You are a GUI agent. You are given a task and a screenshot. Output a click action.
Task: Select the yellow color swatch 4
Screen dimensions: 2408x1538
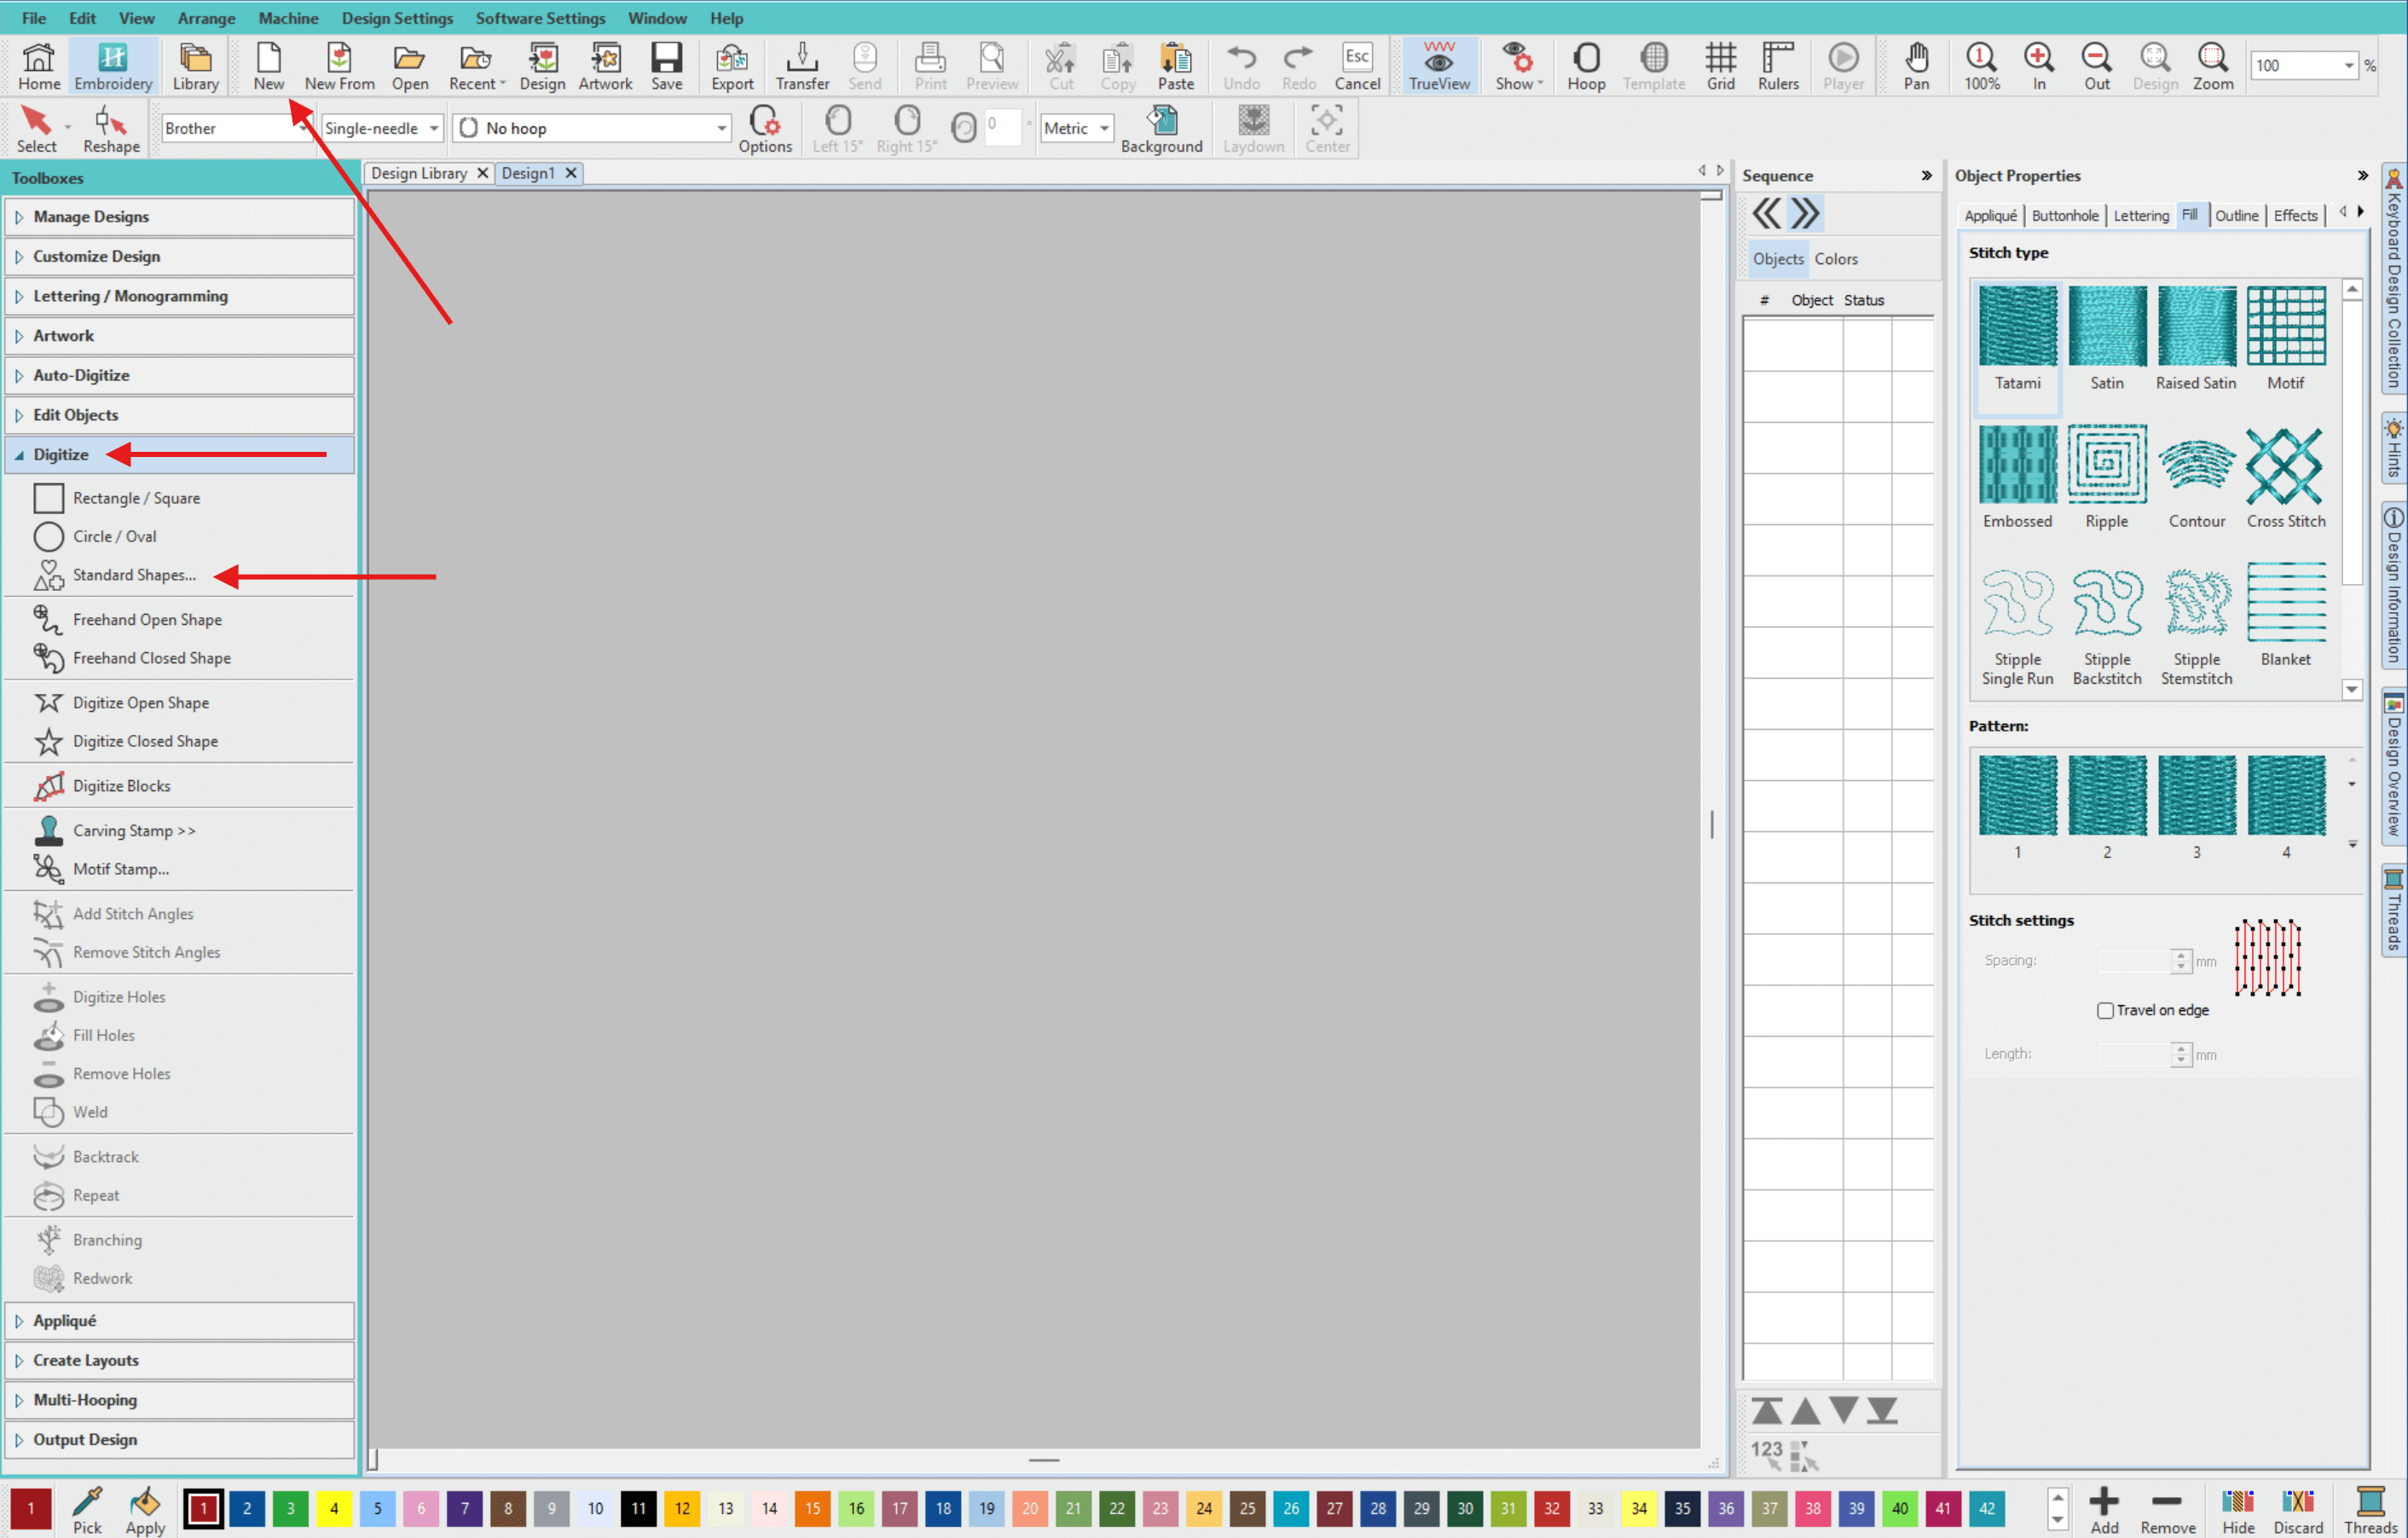334,1508
